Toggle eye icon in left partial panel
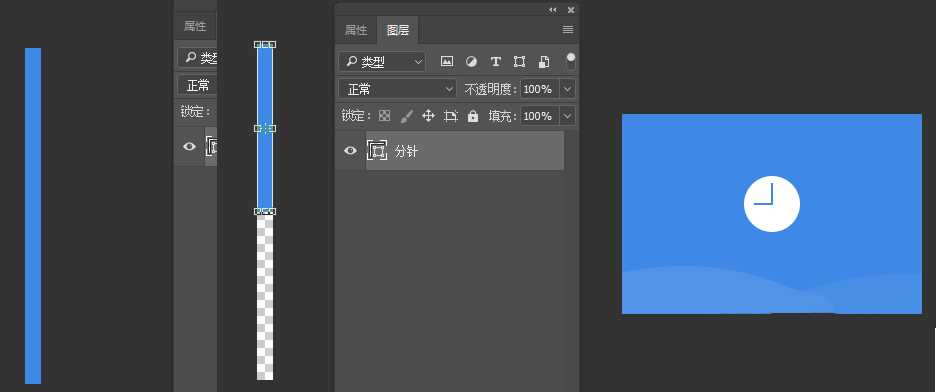Image resolution: width=936 pixels, height=392 pixels. pos(189,146)
